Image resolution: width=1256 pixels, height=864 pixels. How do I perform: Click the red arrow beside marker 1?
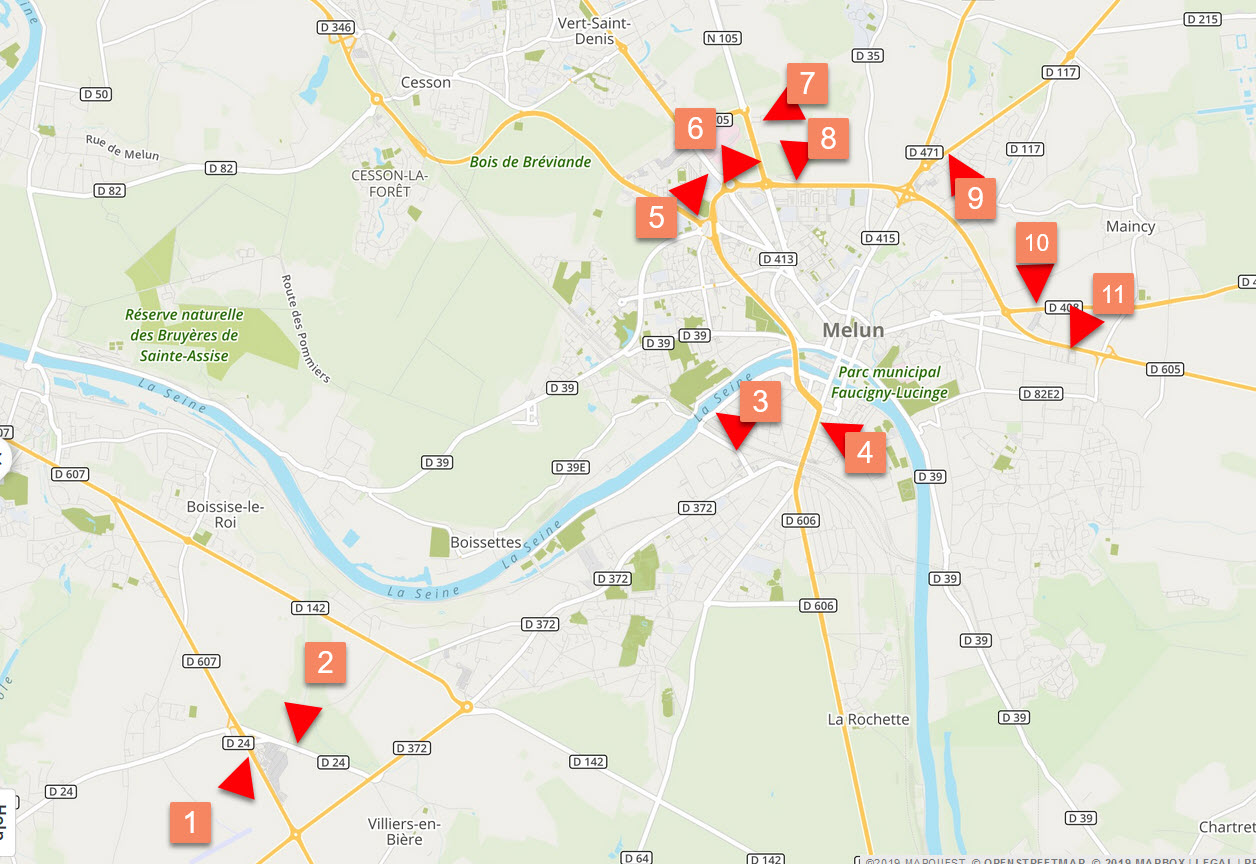tap(238, 780)
